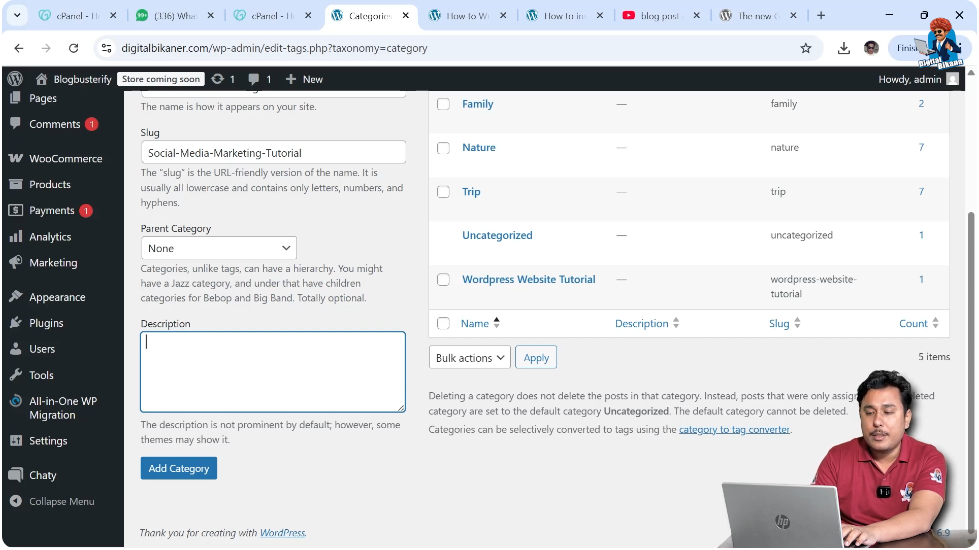979x550 pixels.
Task: Open Settings sidebar icon
Action: point(16,440)
